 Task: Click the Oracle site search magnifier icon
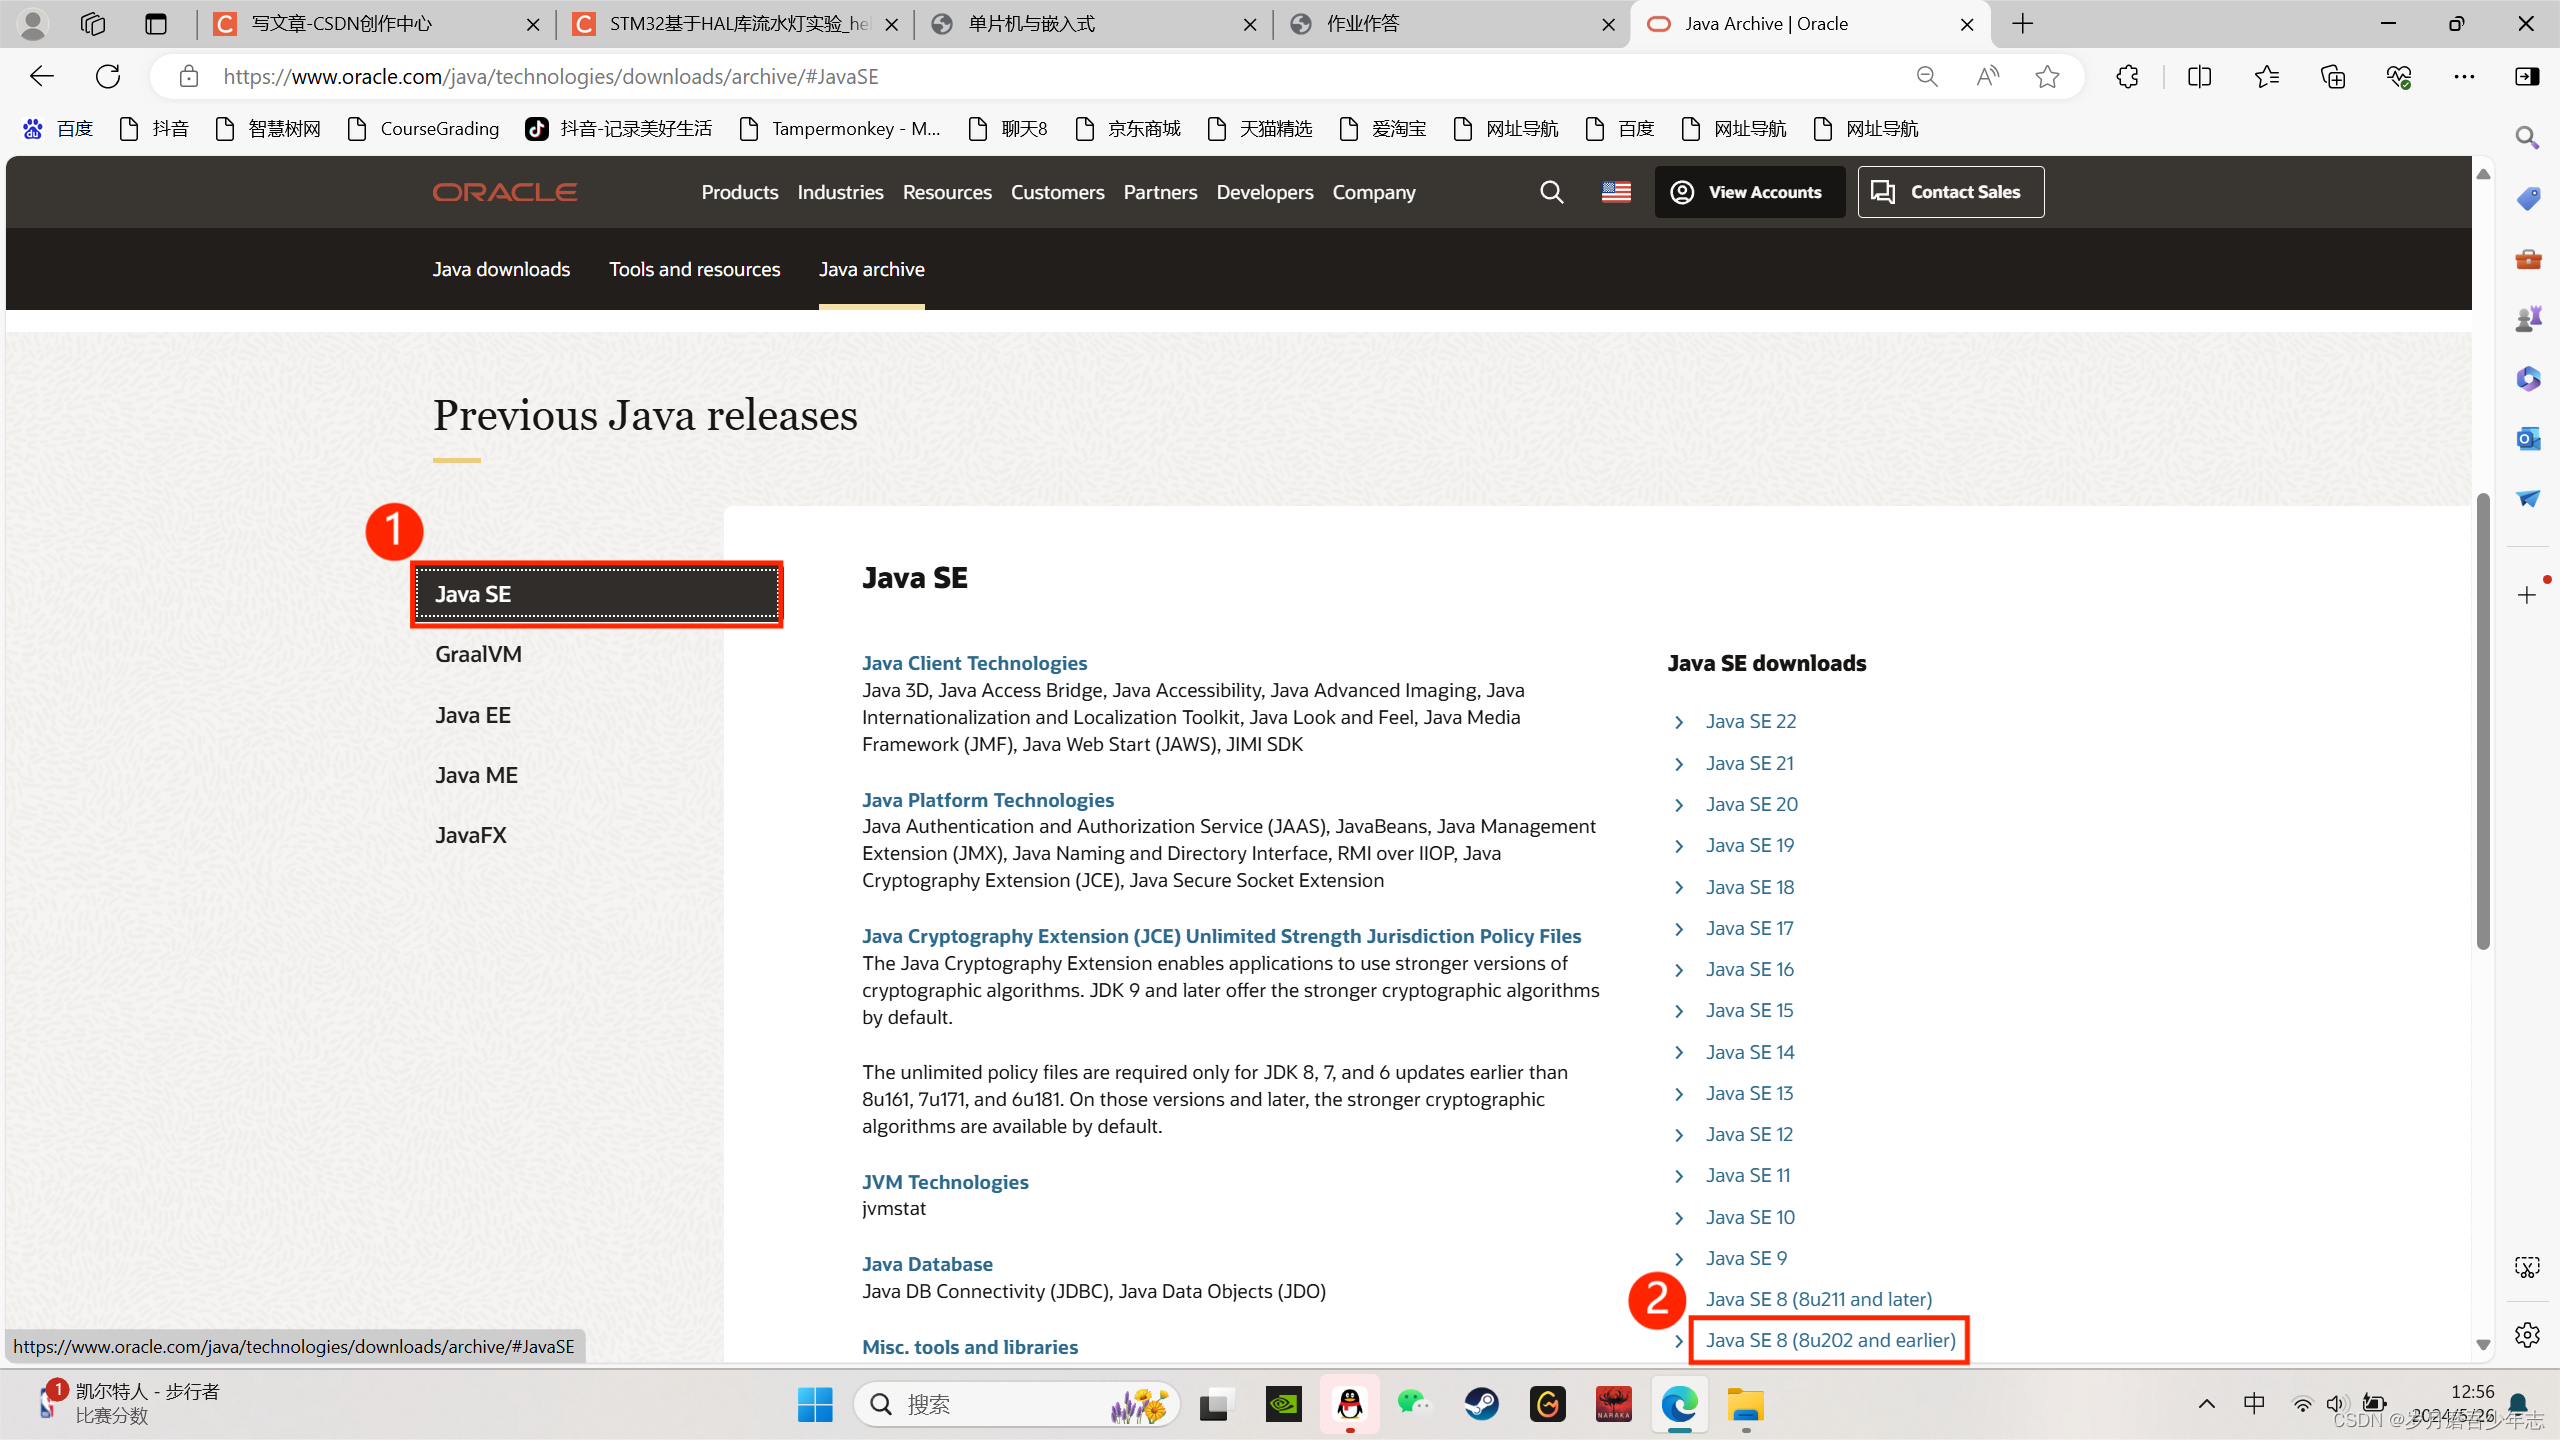(x=1551, y=192)
